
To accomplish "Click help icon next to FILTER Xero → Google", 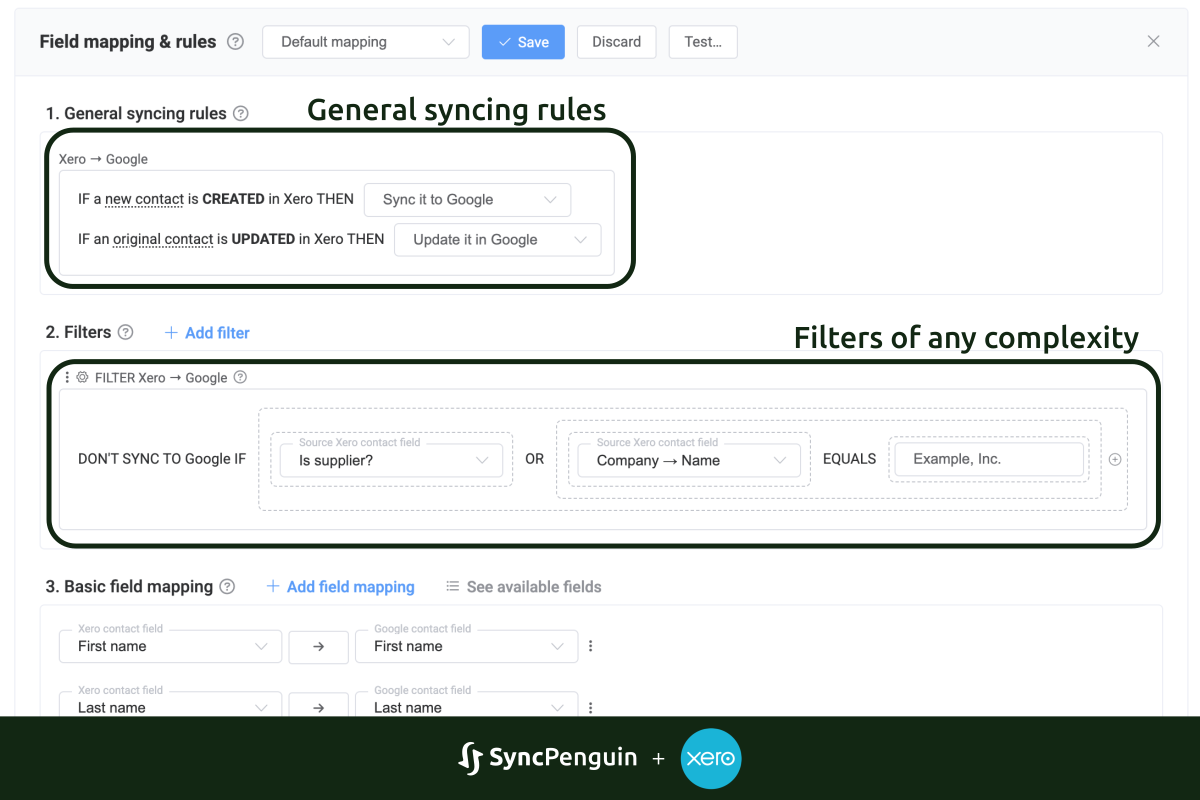I will (x=240, y=378).
